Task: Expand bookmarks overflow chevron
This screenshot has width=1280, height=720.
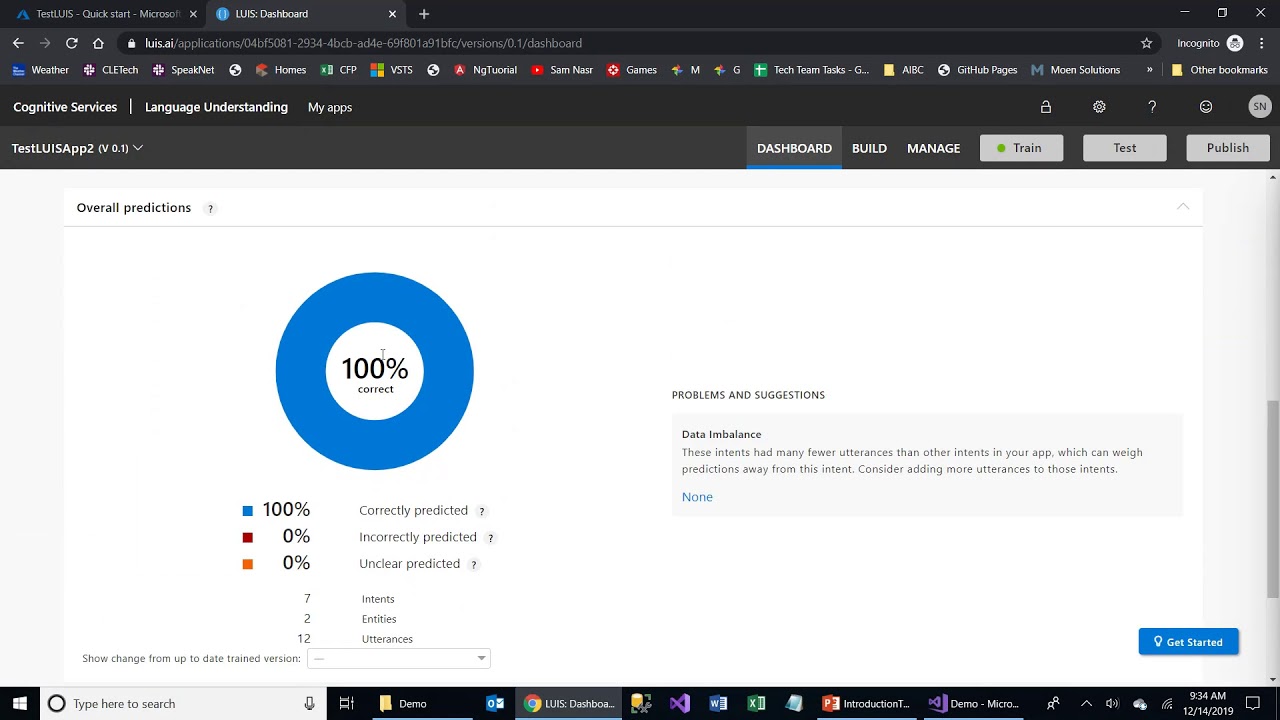Action: pos(1149,70)
